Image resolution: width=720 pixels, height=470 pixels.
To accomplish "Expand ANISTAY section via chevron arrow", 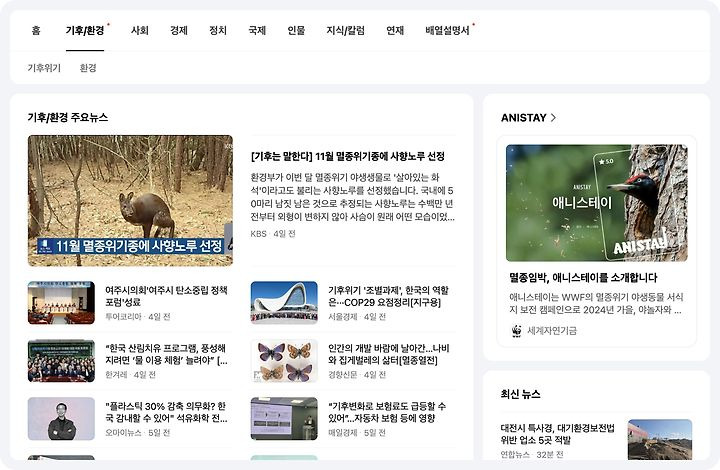I will pos(553,118).
